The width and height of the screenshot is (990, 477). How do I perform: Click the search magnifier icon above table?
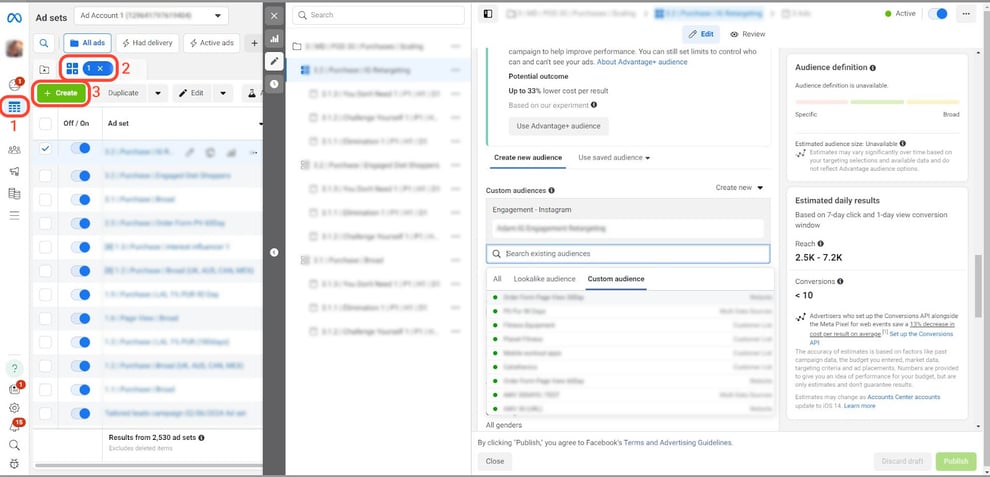[x=45, y=43]
